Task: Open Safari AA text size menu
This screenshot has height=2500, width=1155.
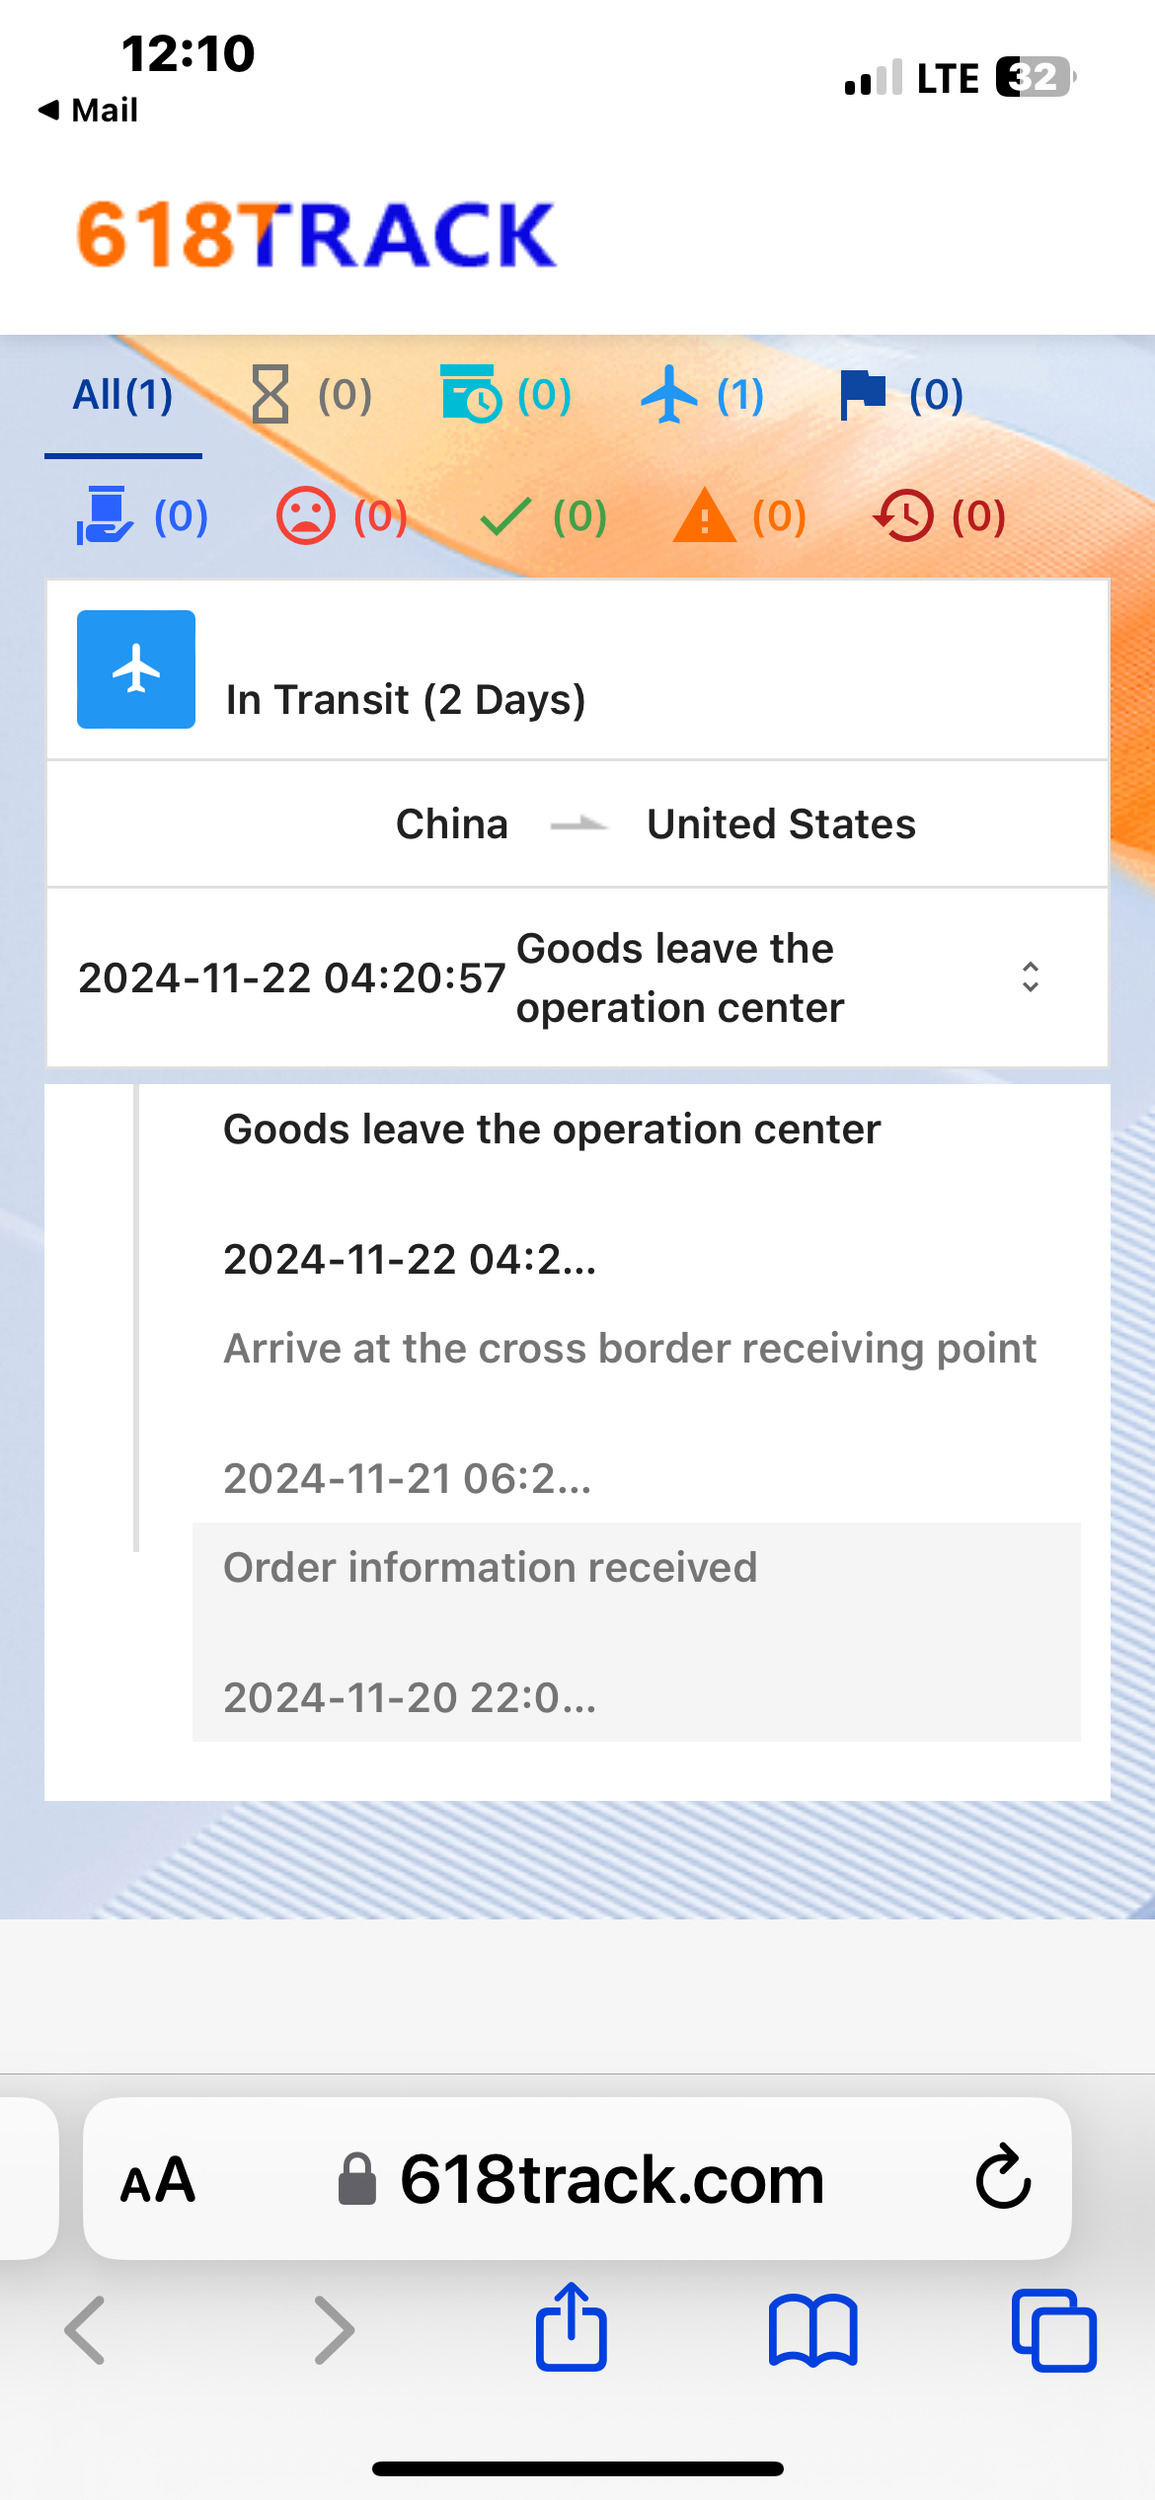Action: [x=158, y=2180]
